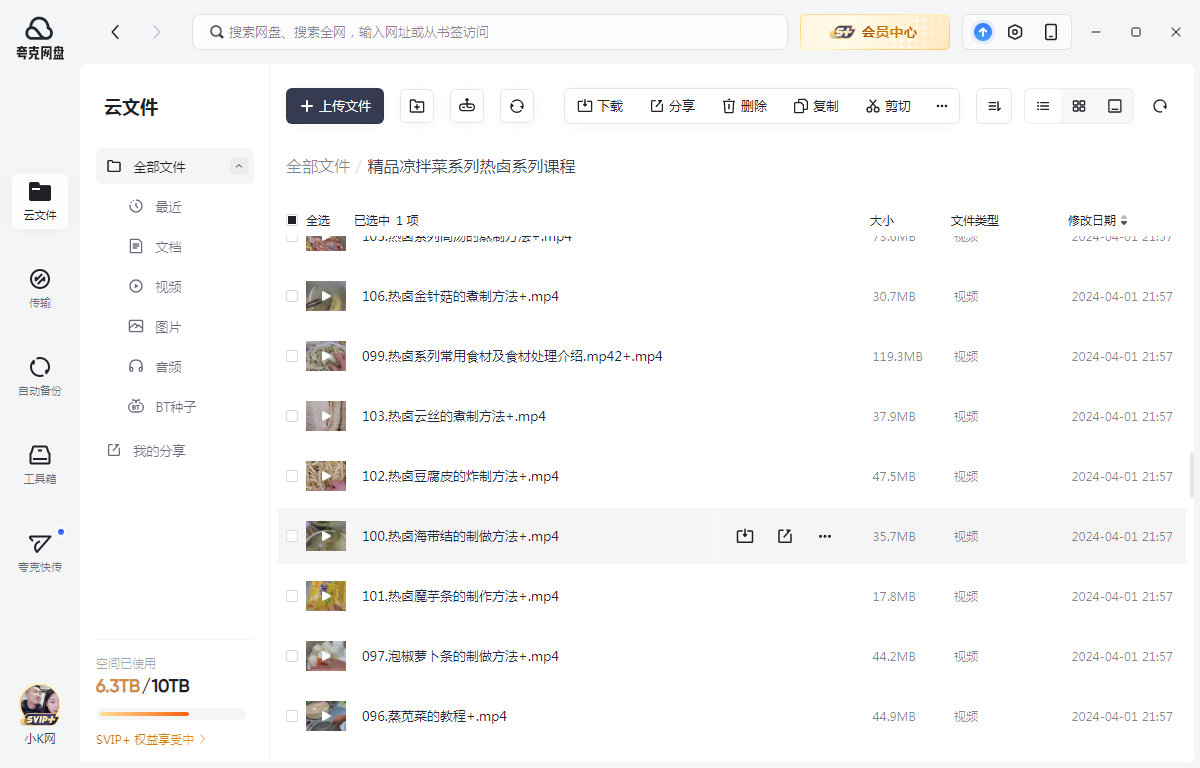1200x768 pixels.
Task: Open the sort order icon
Action: coord(994,106)
